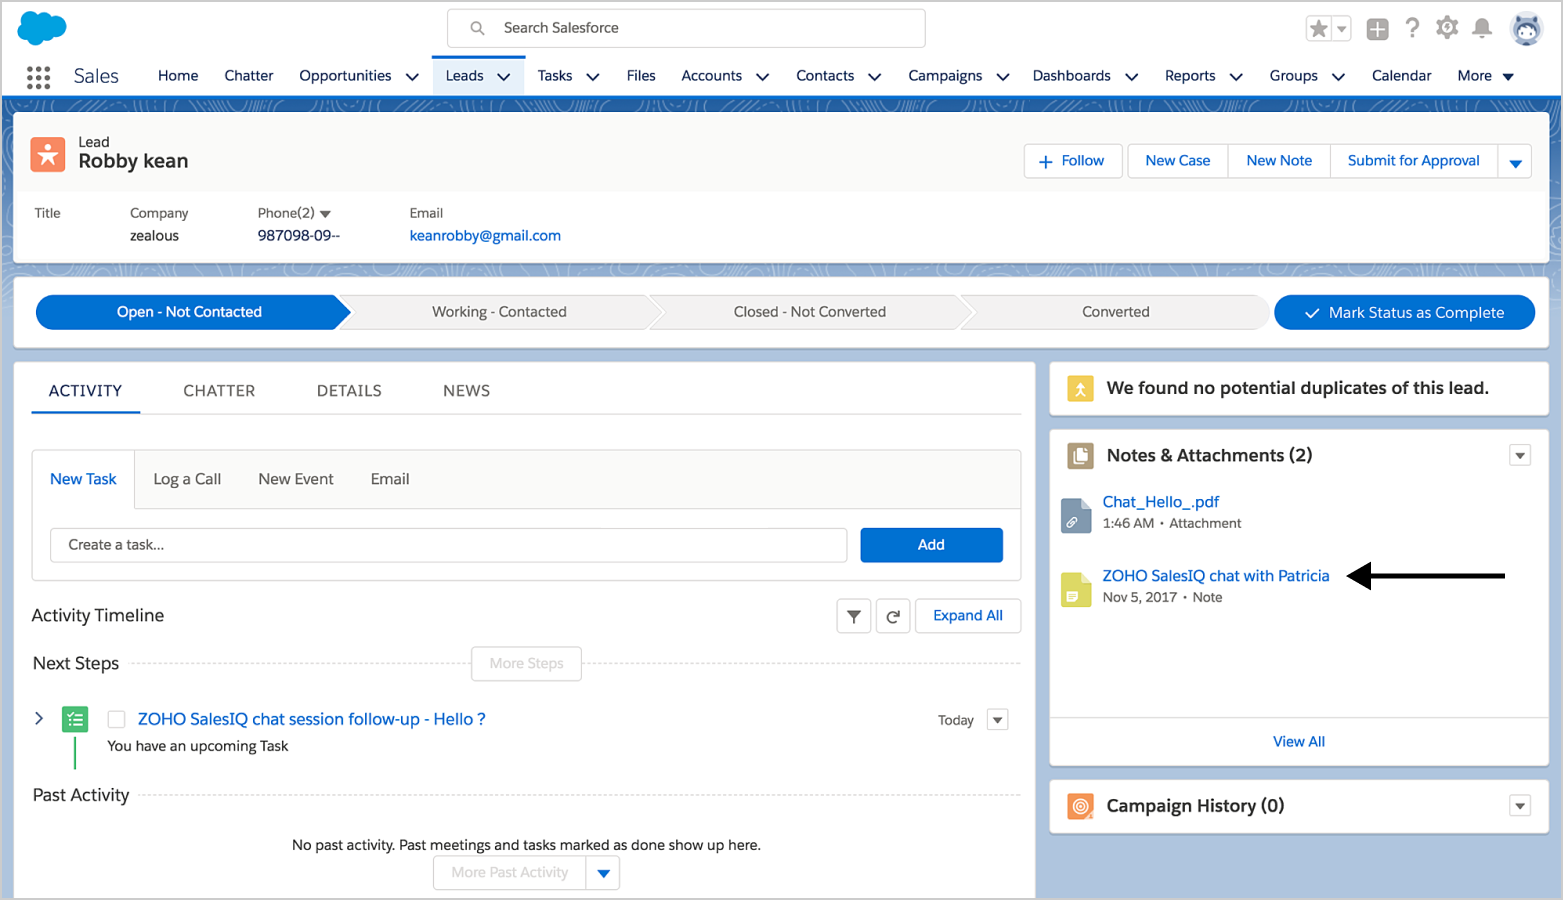This screenshot has height=900, width=1563.
Task: Filter the activity timeline with funnel icon
Action: tap(854, 617)
